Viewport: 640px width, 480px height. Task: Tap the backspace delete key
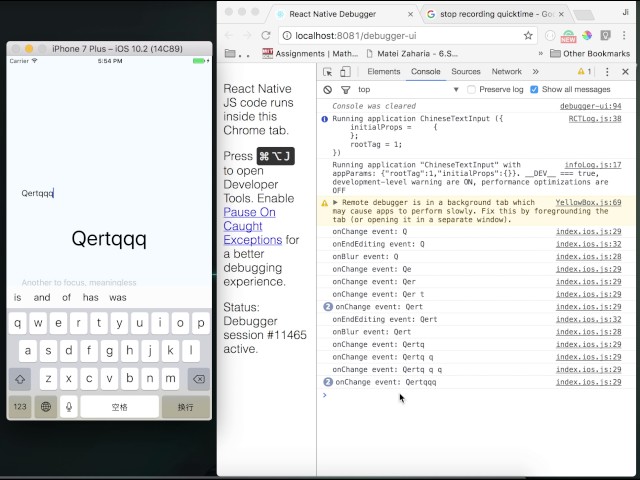point(199,379)
